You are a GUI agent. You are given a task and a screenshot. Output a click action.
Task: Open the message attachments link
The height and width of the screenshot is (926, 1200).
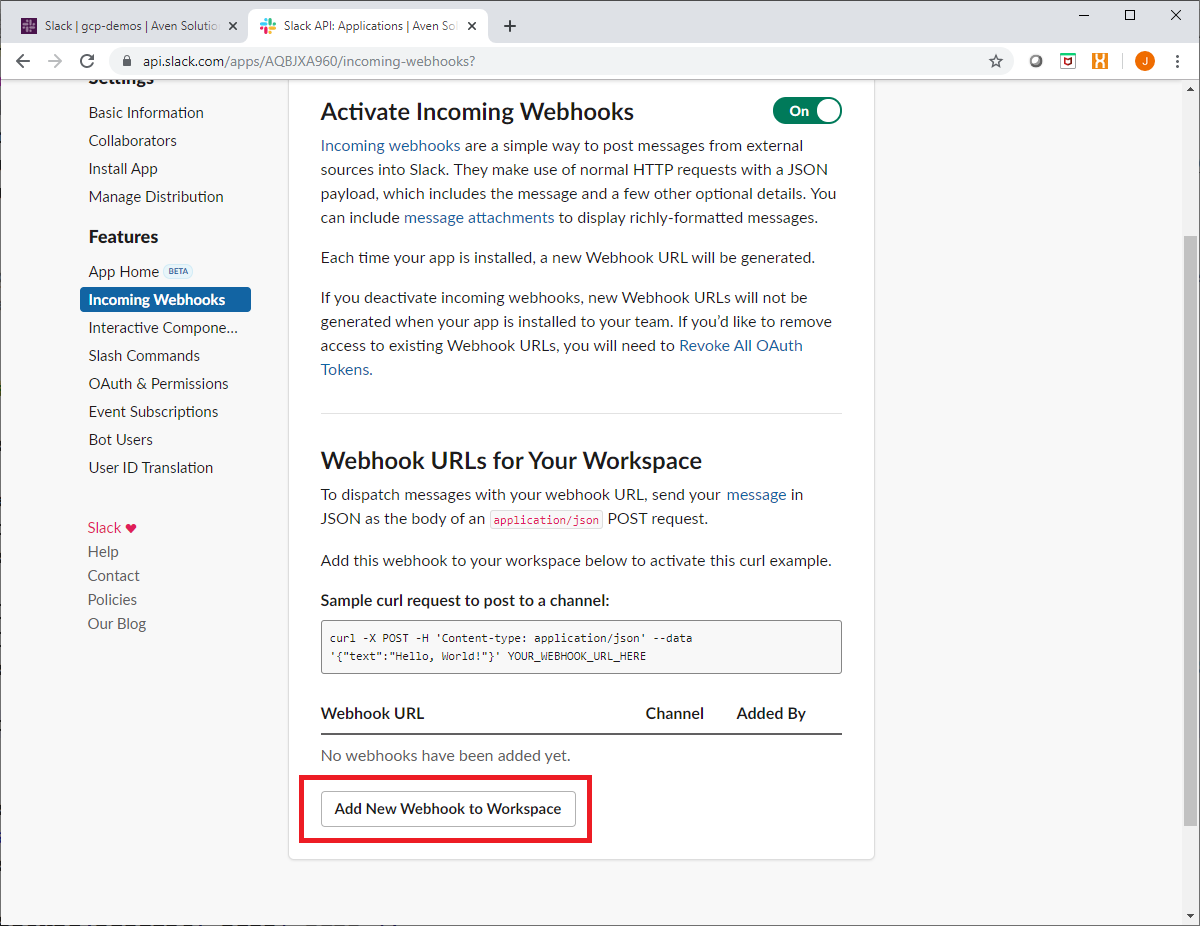point(479,218)
